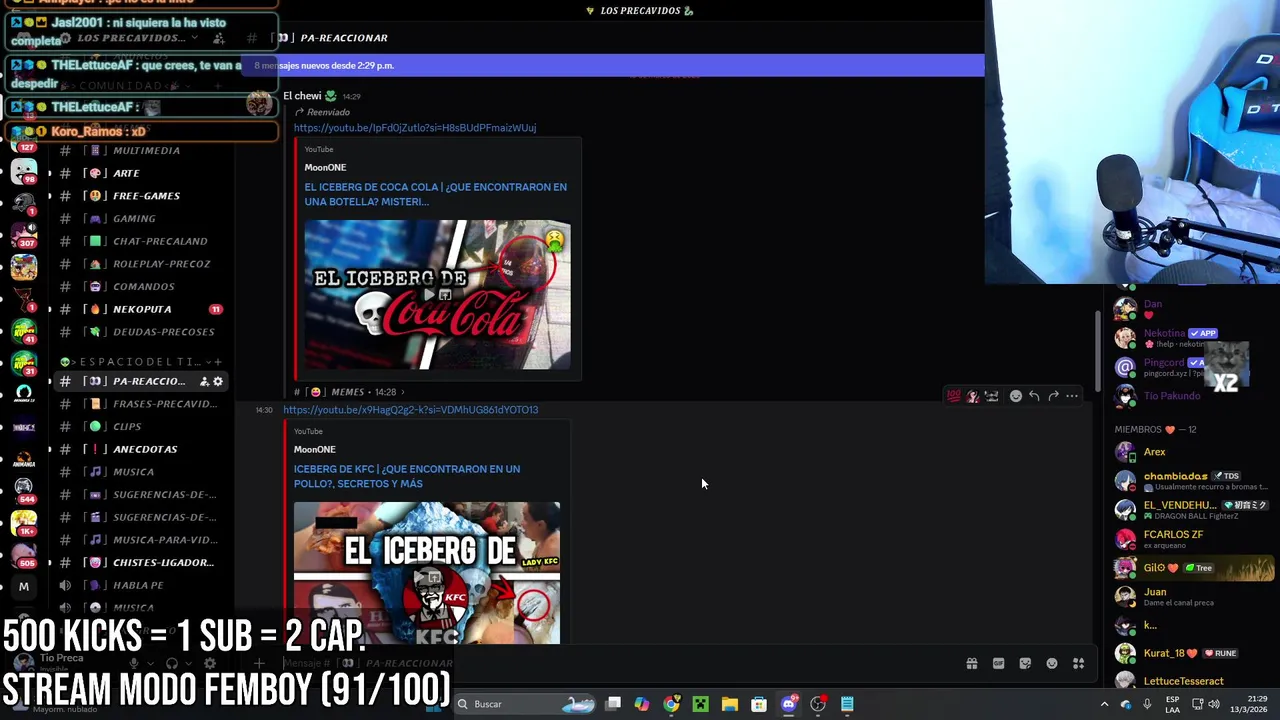Screen dimensions: 1280x720
Task: Open the GIF picker
Action: pyautogui.click(x=998, y=663)
